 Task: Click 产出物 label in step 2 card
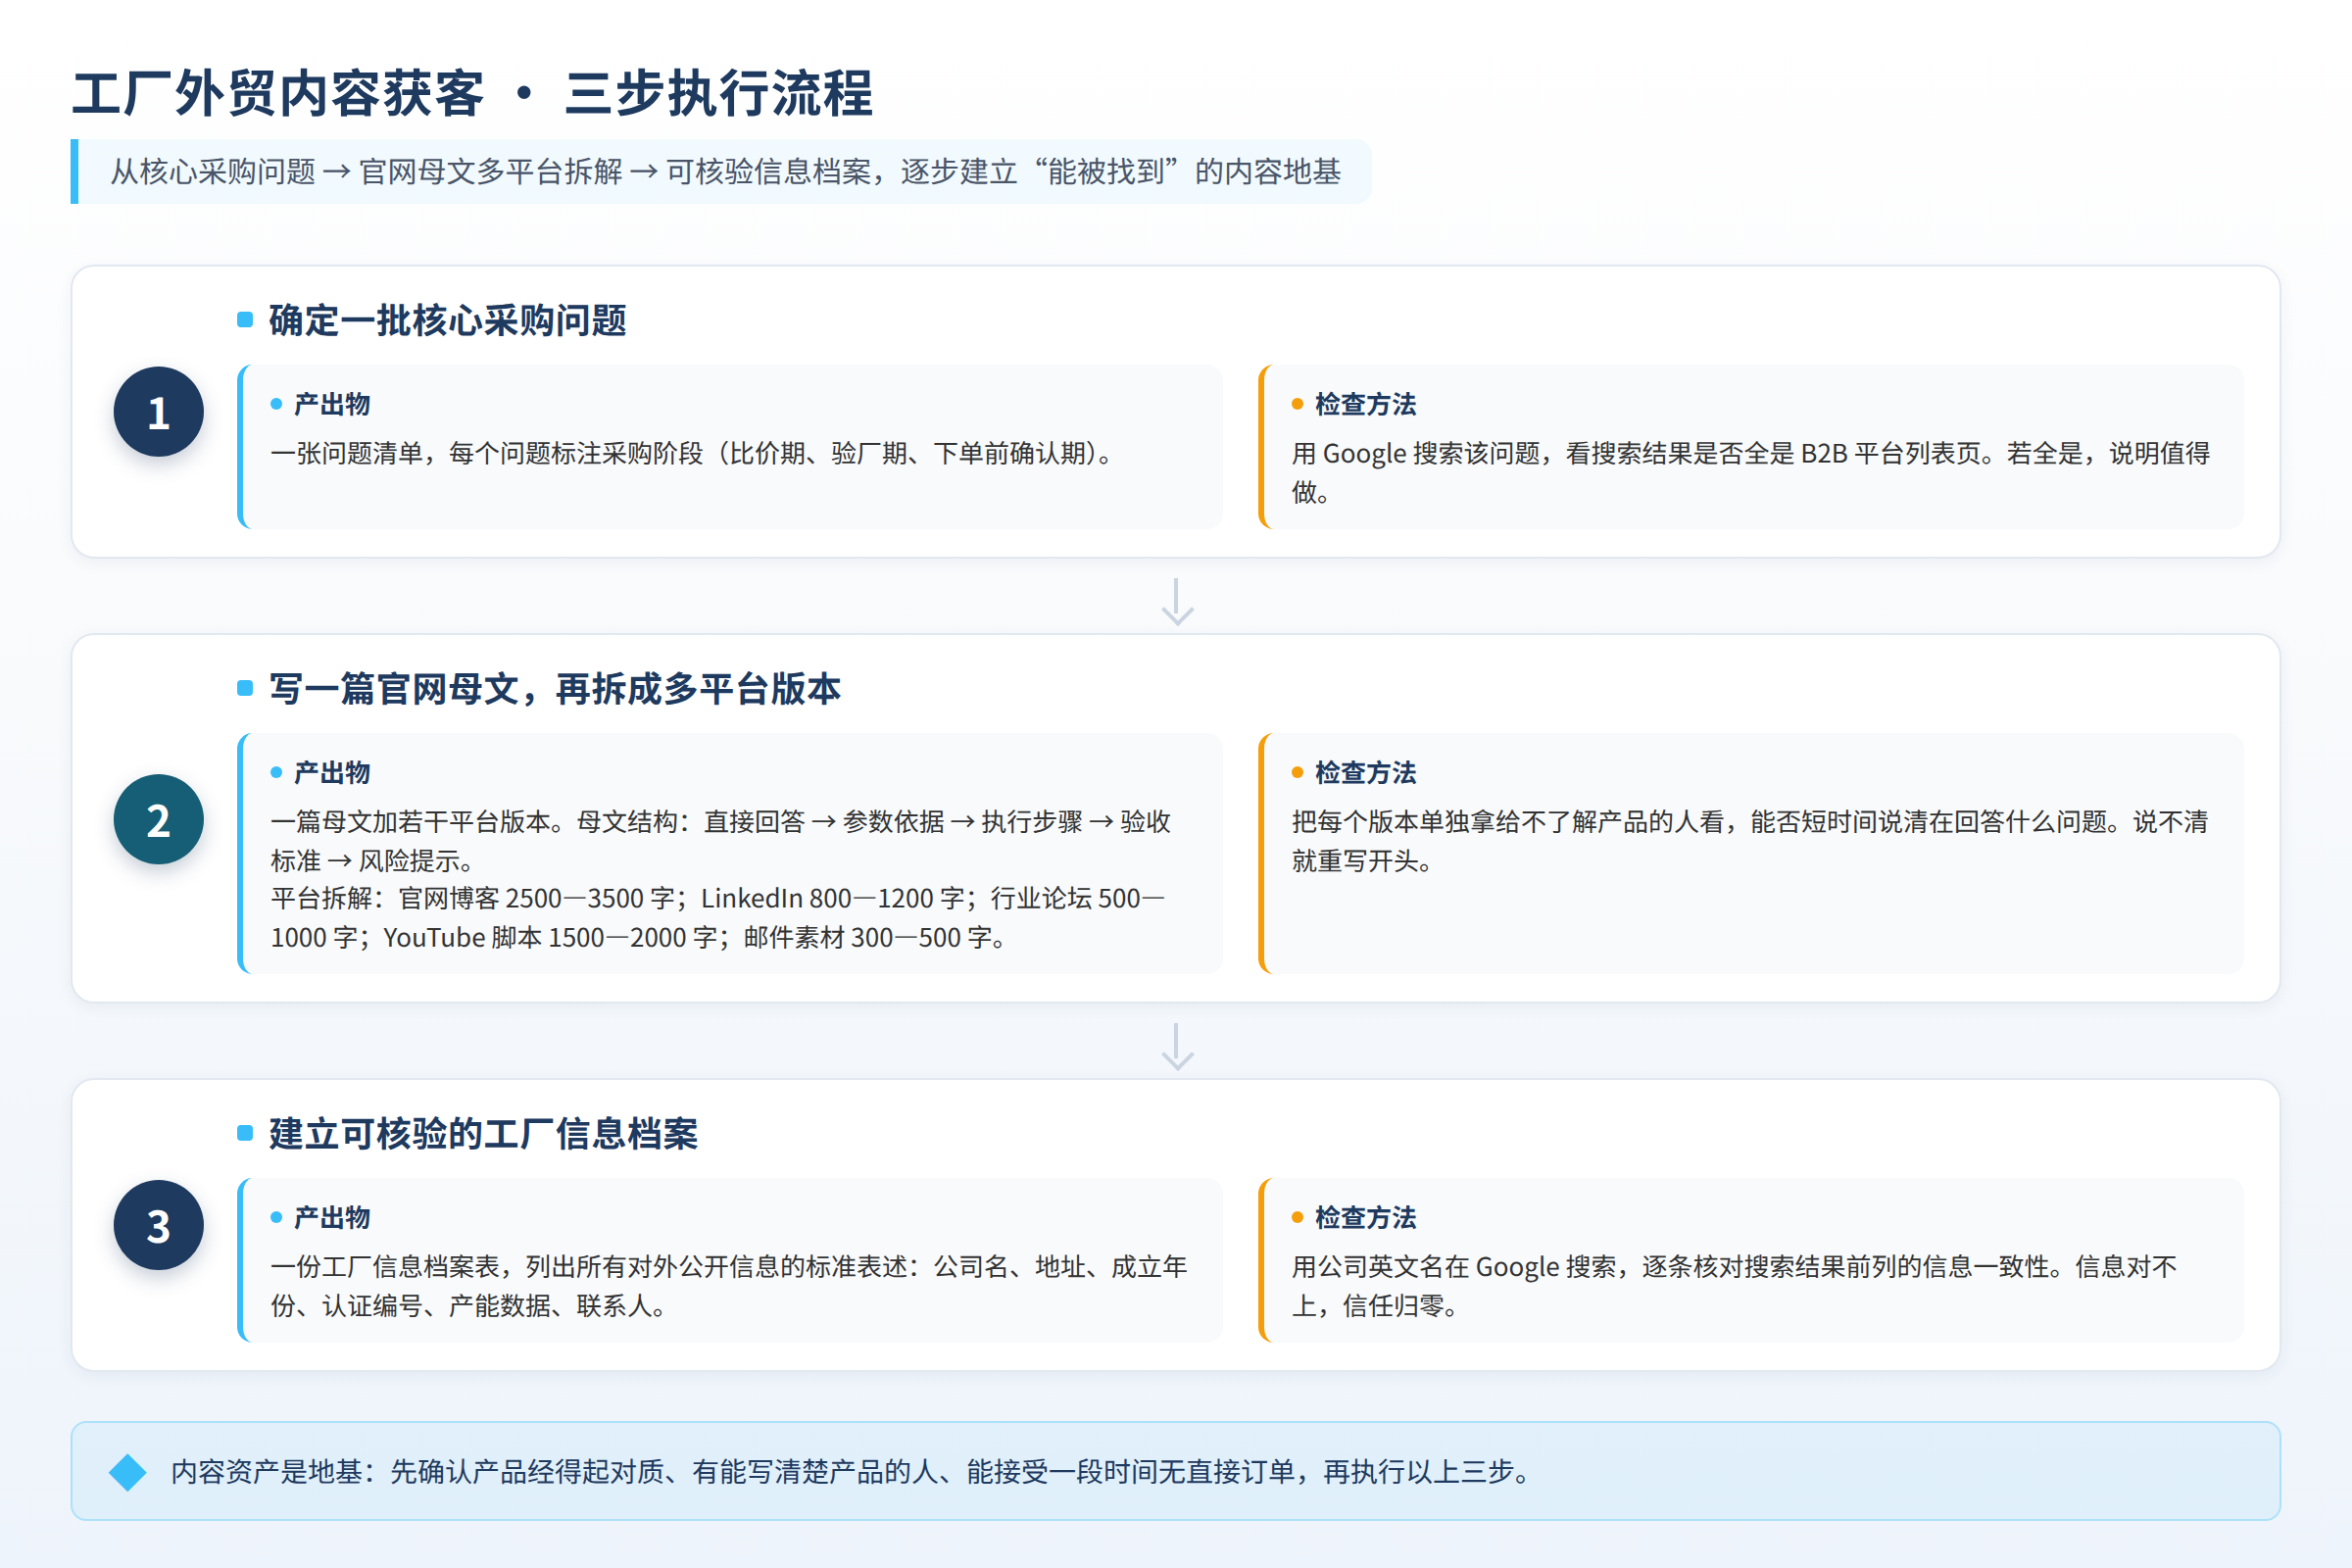(332, 772)
